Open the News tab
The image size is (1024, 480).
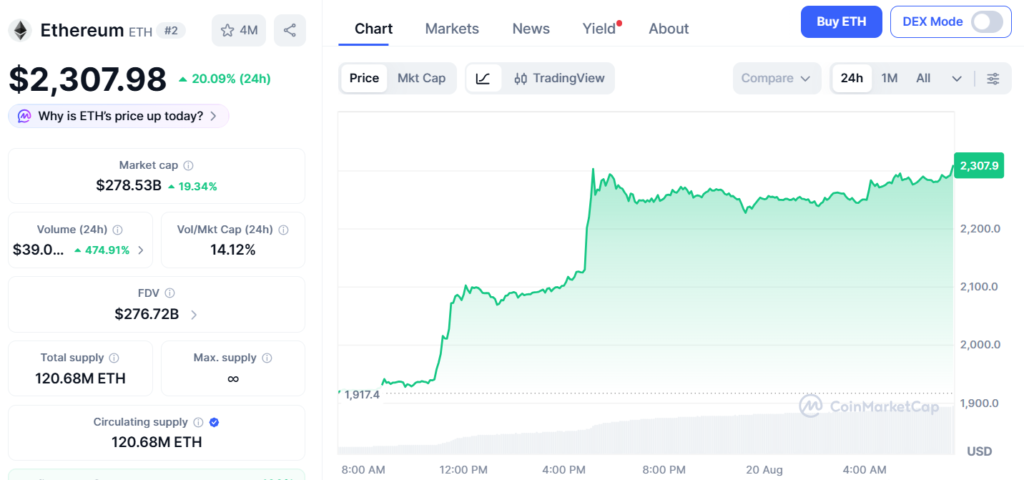531,29
